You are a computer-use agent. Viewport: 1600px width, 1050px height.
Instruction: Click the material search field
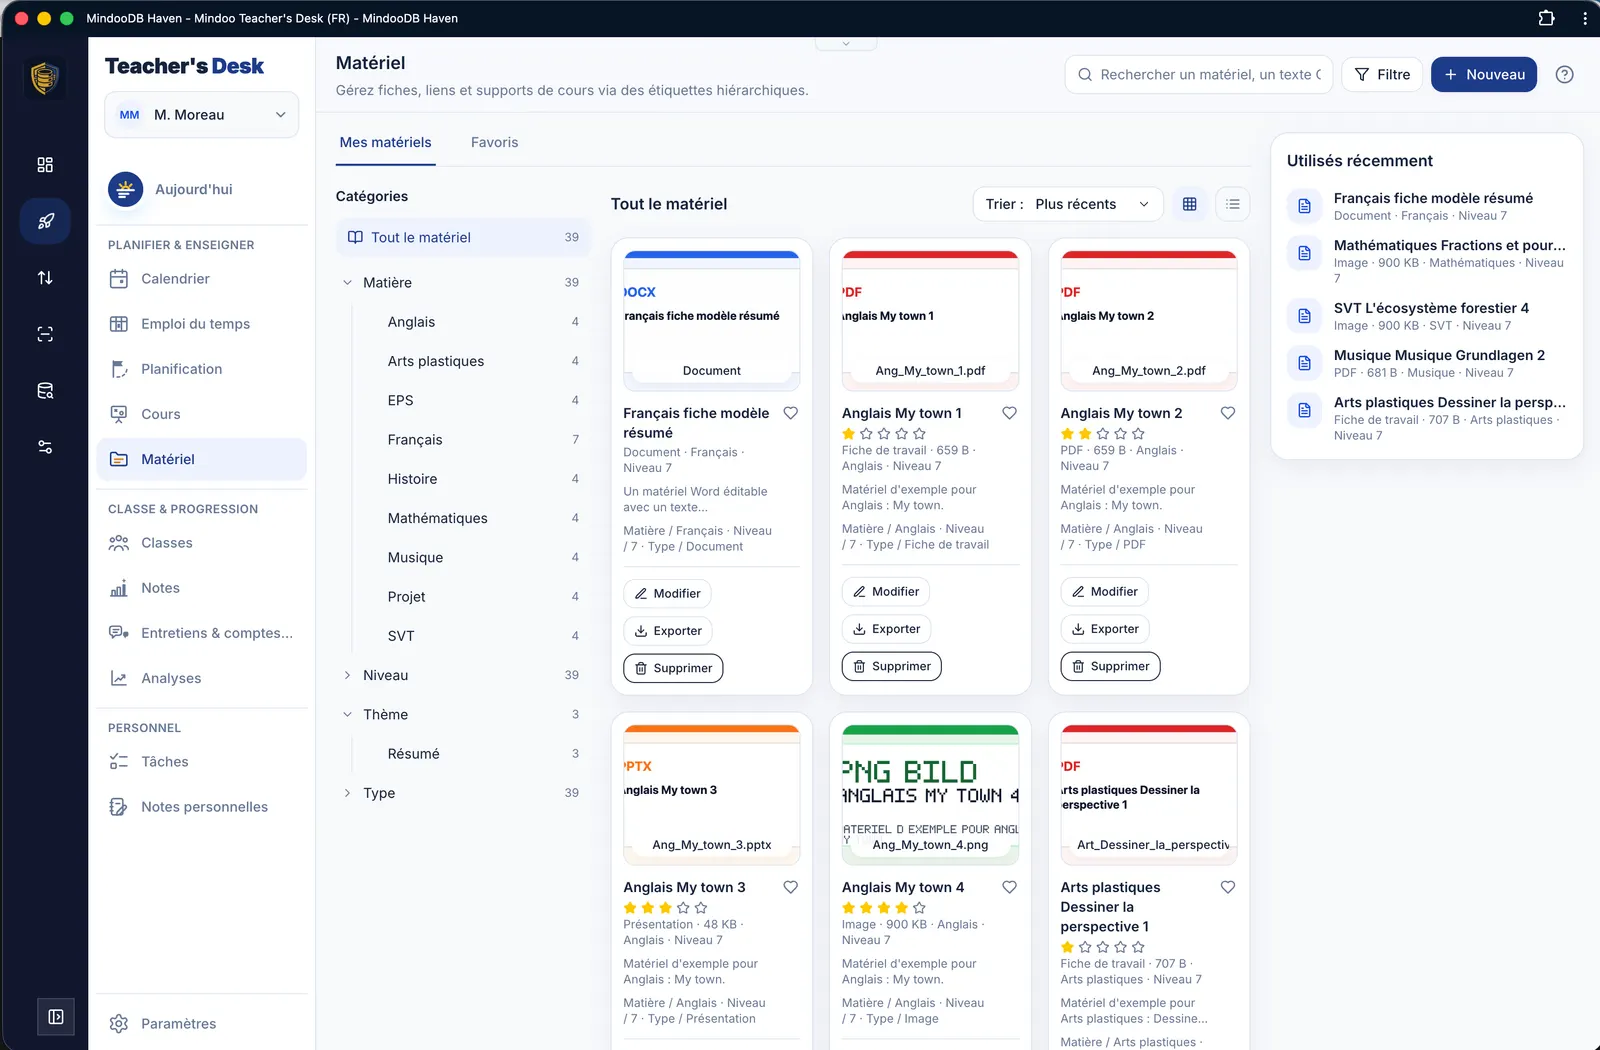(x=1199, y=75)
